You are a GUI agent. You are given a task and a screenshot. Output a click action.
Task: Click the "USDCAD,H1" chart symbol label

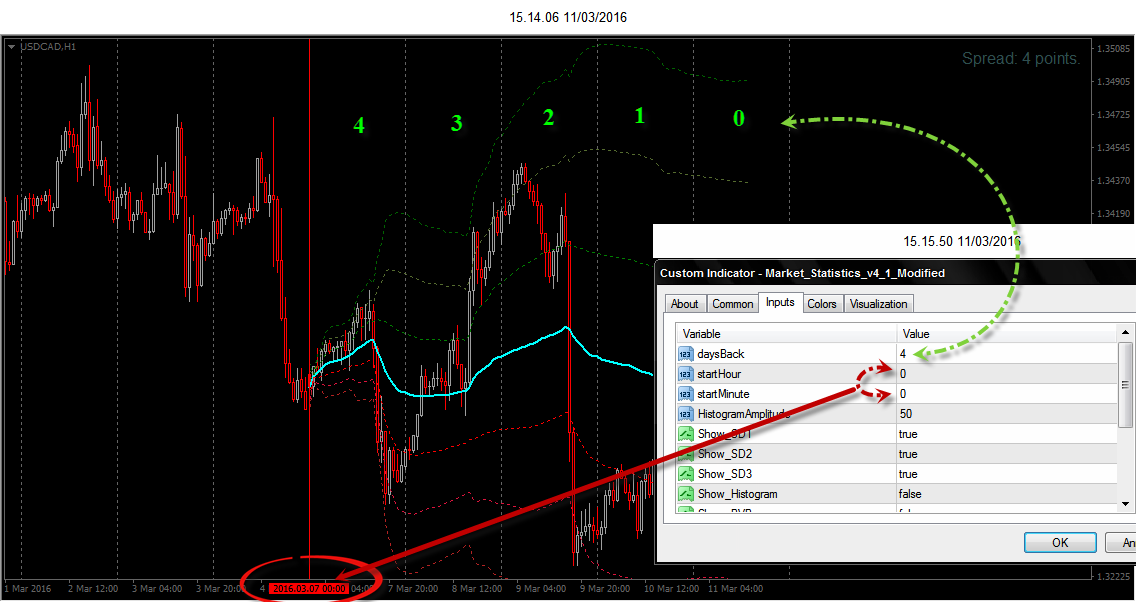[x=49, y=47]
